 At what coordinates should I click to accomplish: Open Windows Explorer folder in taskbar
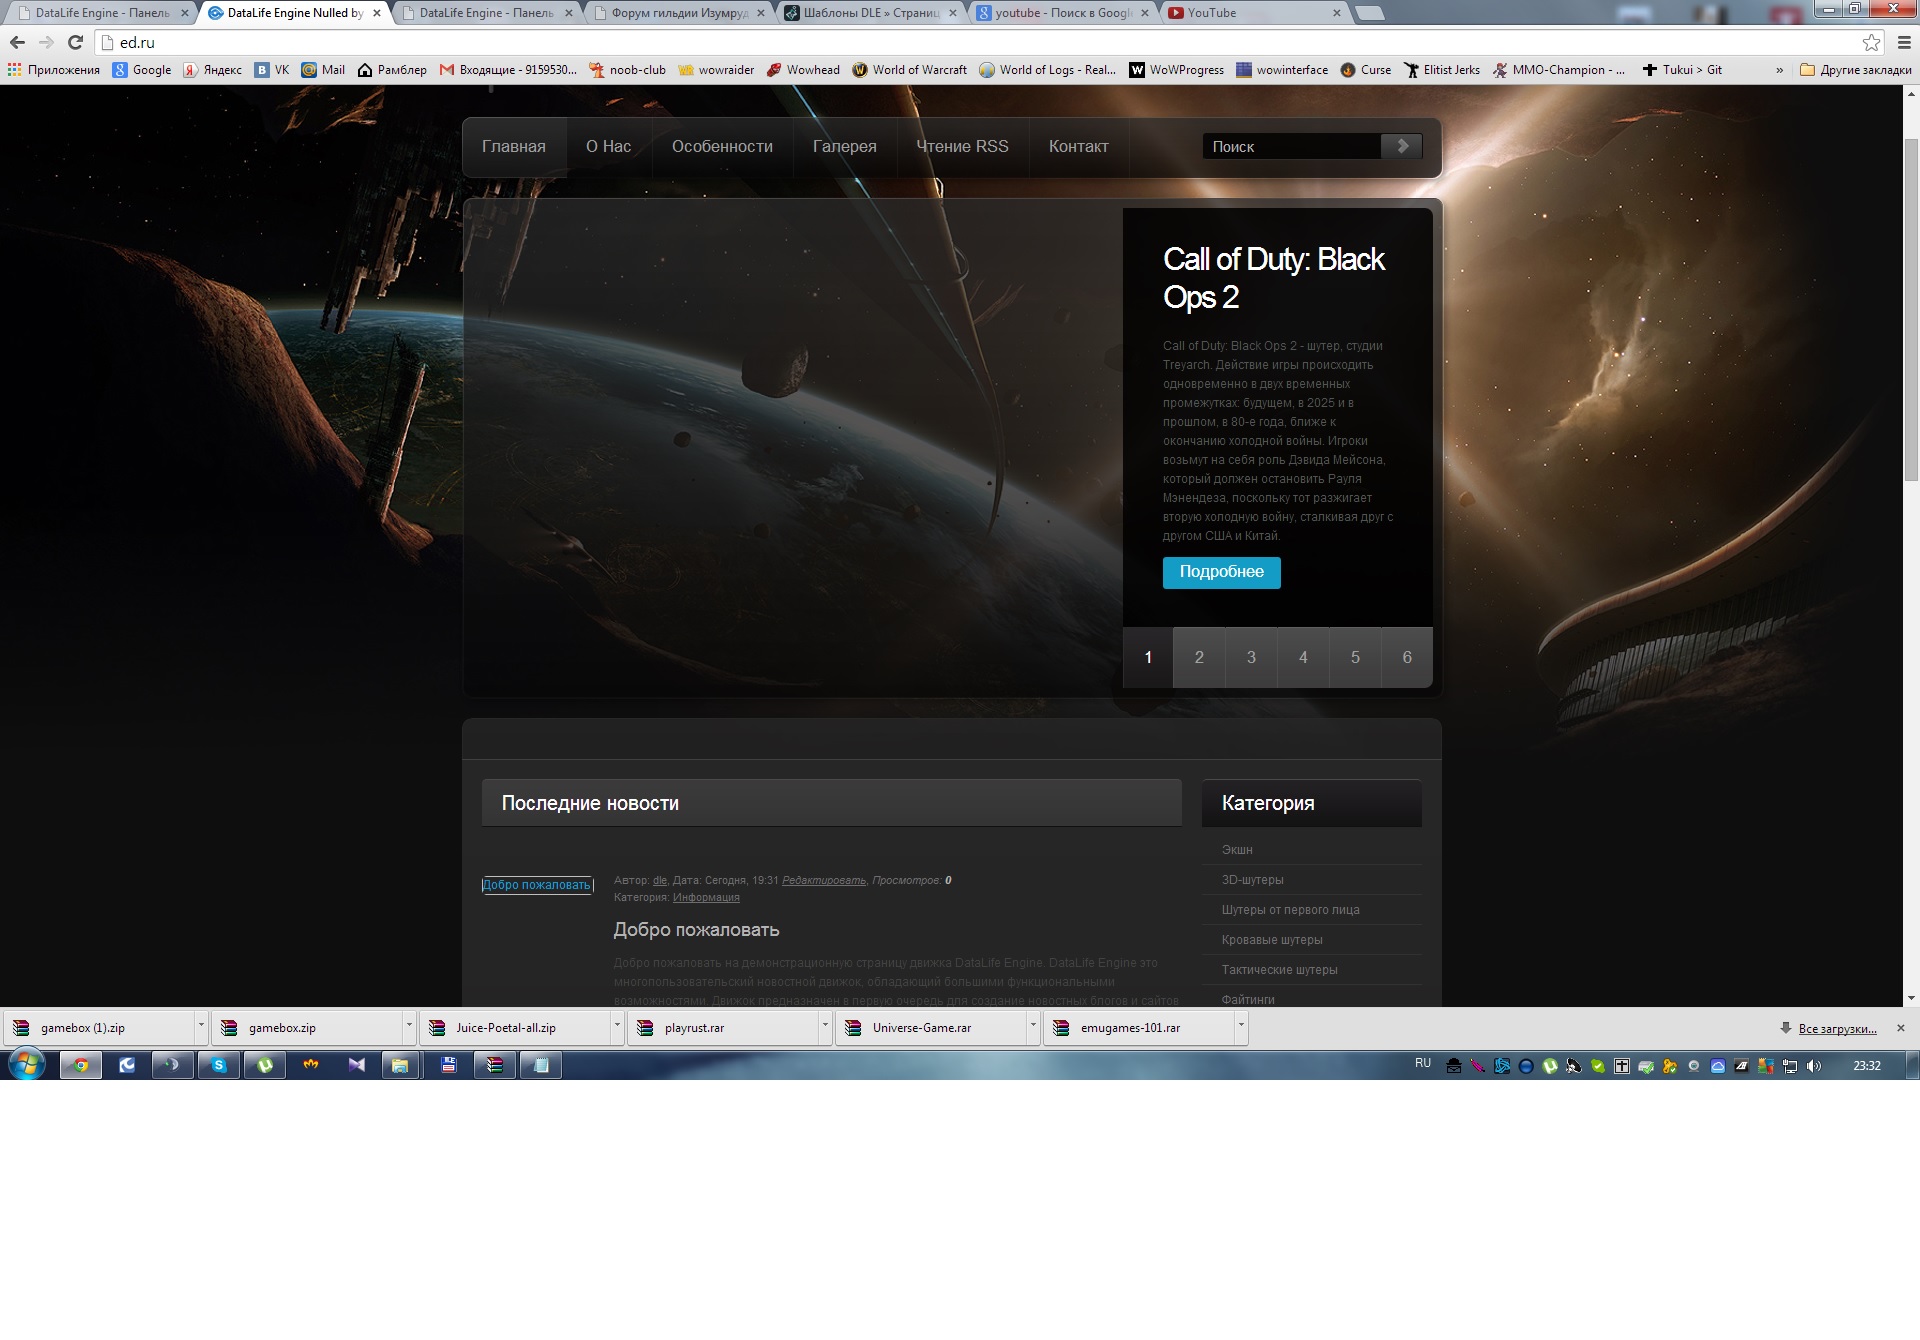click(400, 1065)
